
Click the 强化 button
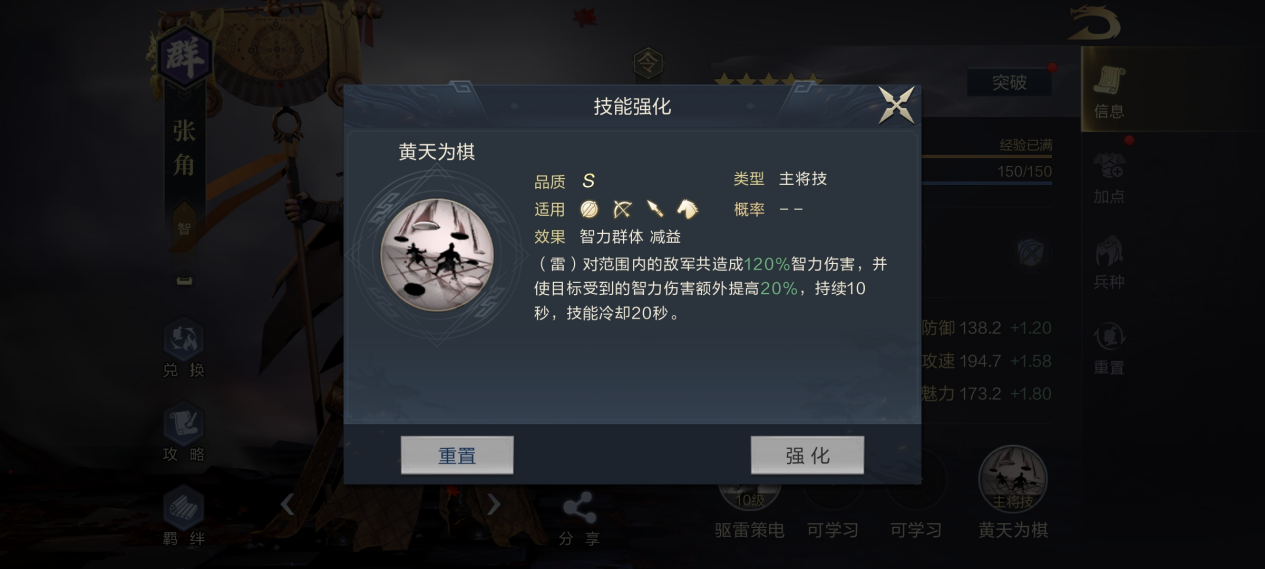point(807,455)
